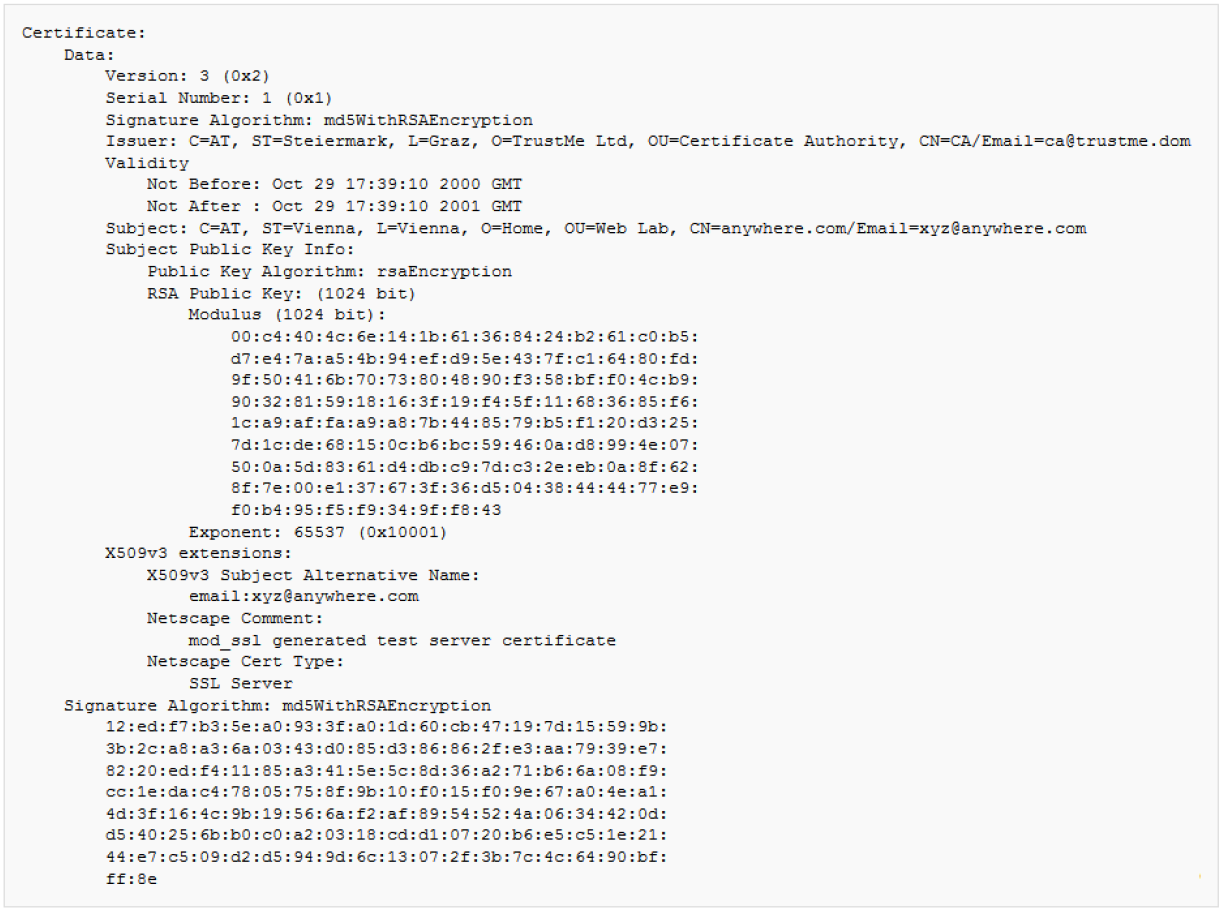Click the 'Subject Public Key Info:' label
Image resolution: width=1223 pixels, height=911 pixels.
pos(230,250)
